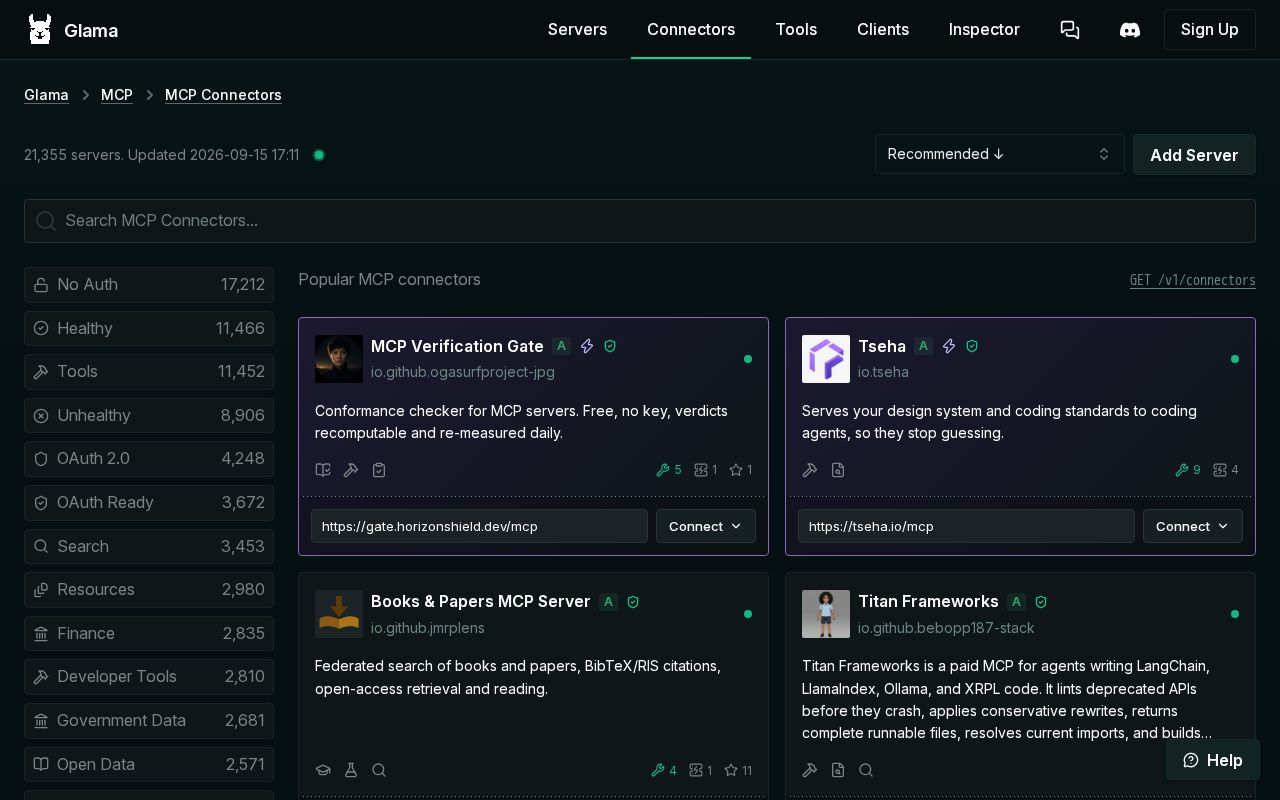Toggle the Tools filter
Screen dimensions: 1280x800
pyautogui.click(x=149, y=371)
